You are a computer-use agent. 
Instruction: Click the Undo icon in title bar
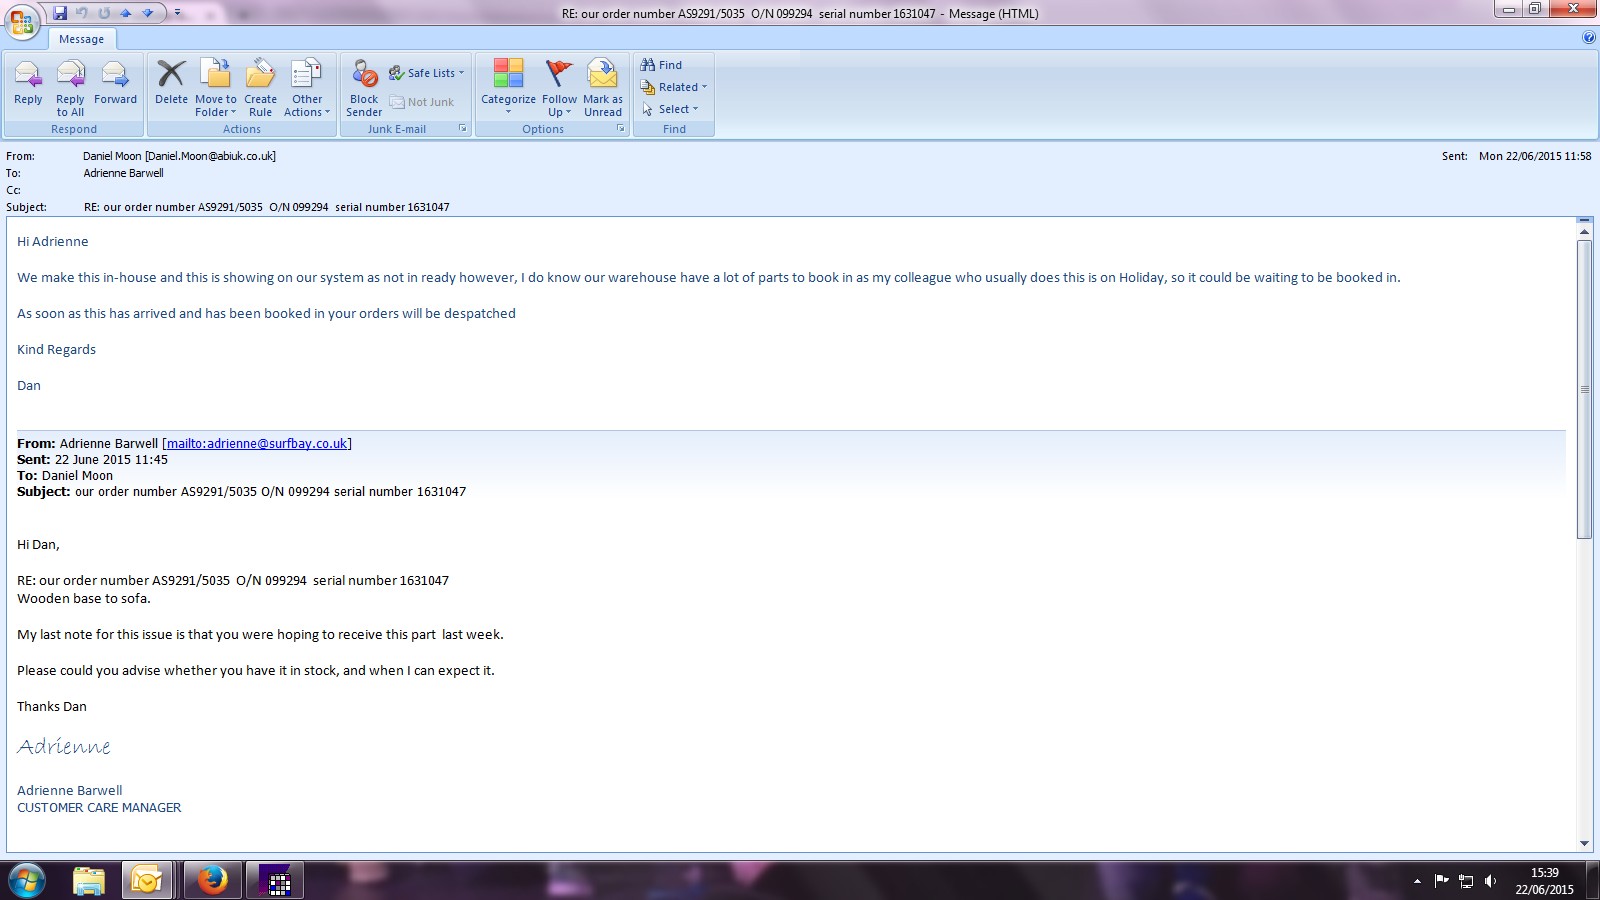click(82, 13)
